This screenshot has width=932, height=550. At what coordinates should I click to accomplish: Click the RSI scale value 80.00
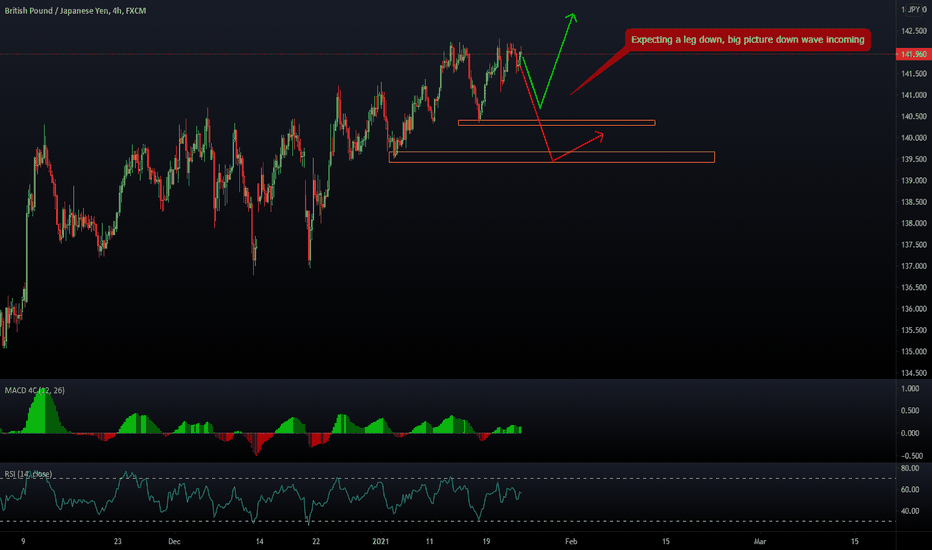point(910,469)
